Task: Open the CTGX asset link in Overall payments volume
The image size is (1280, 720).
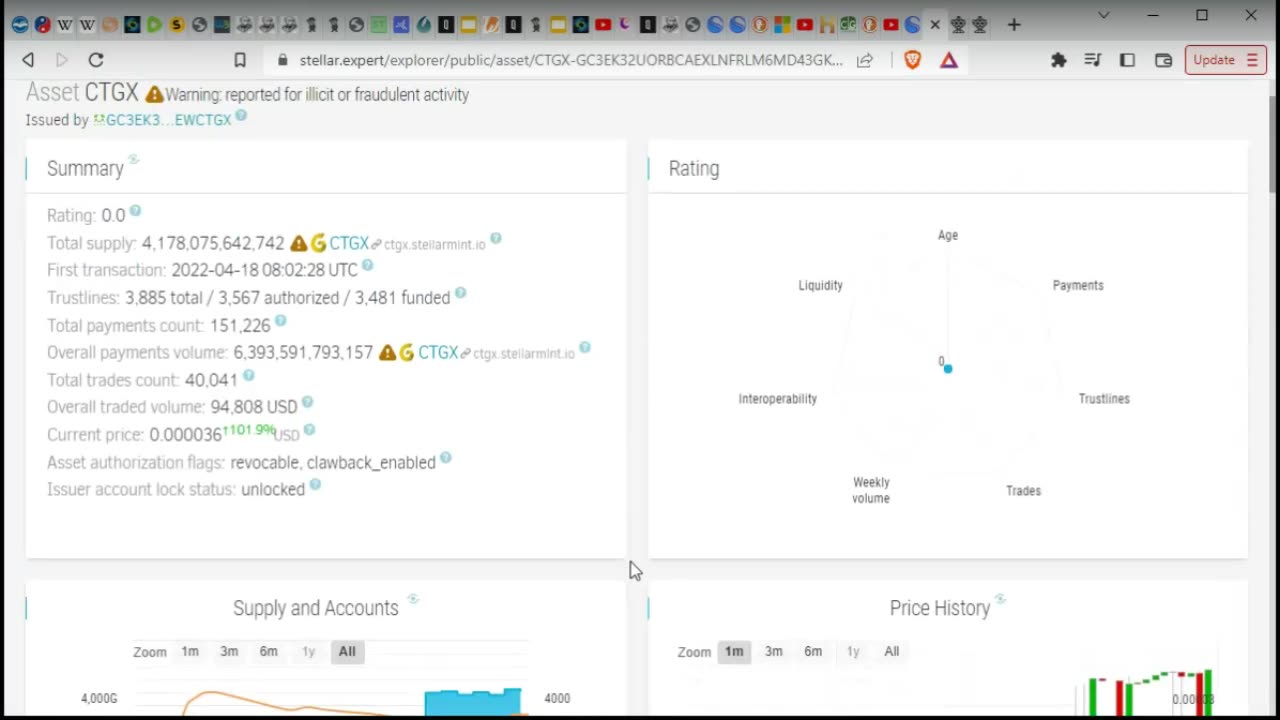Action: [438, 352]
